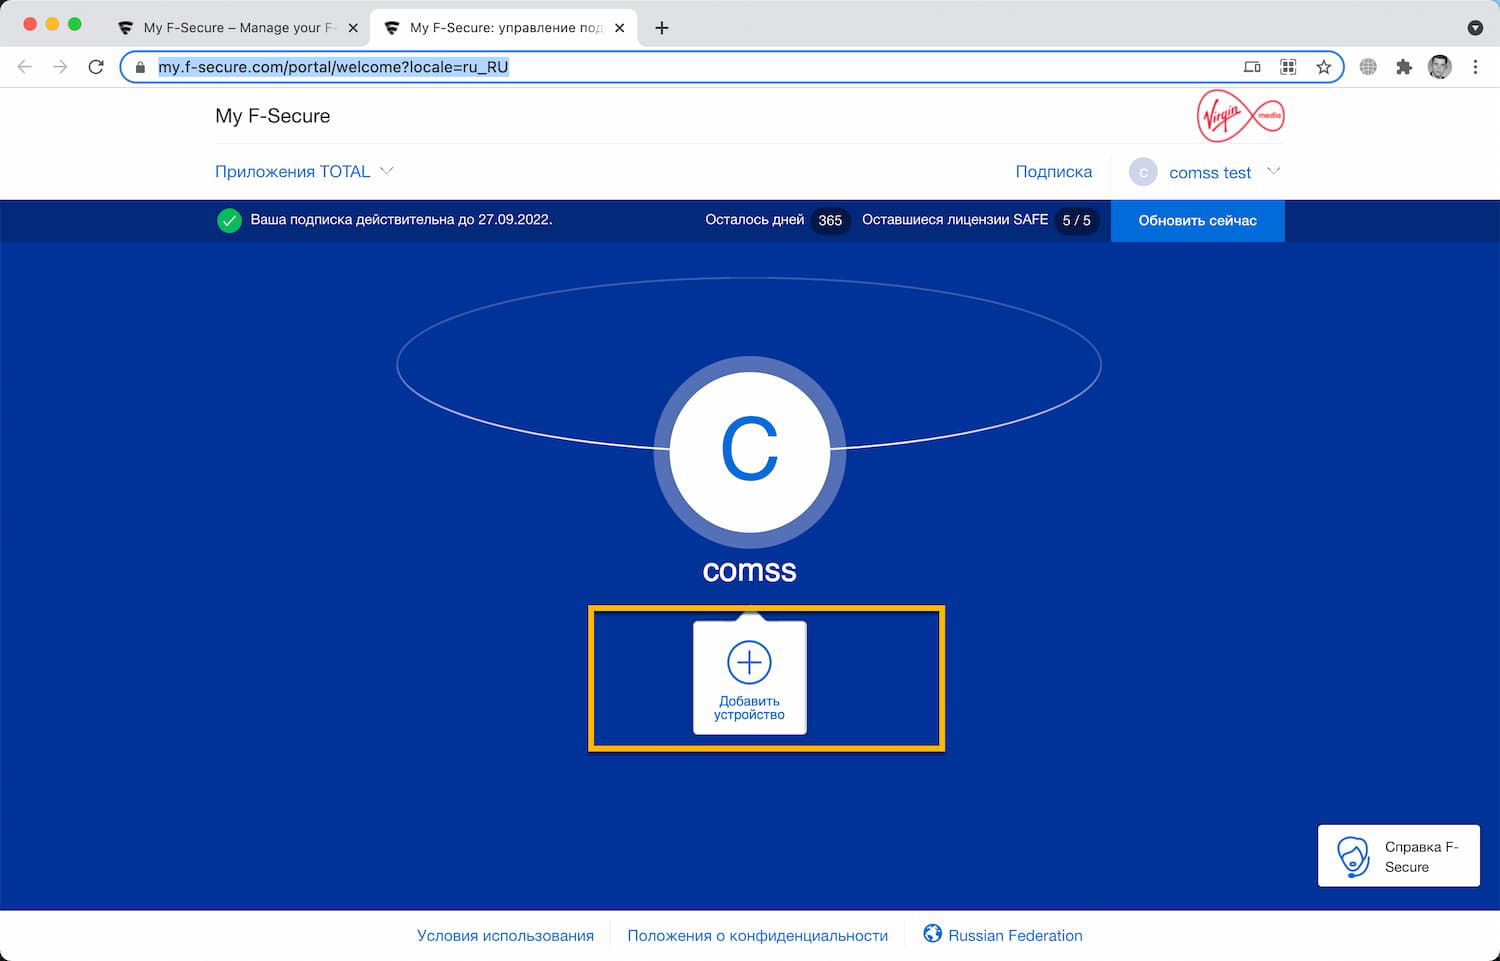Click the bookmark star in address bar
The image size is (1500, 961).
tap(1323, 67)
